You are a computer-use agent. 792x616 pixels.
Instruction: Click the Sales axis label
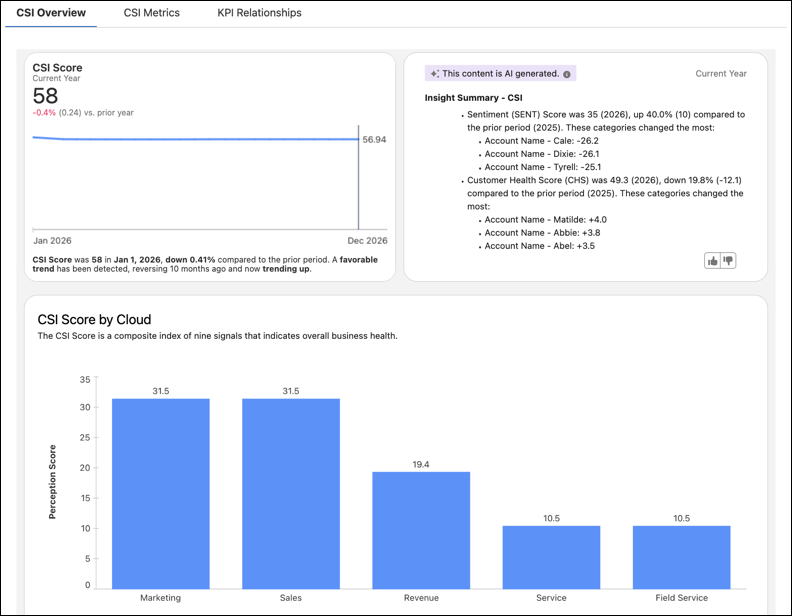(291, 598)
